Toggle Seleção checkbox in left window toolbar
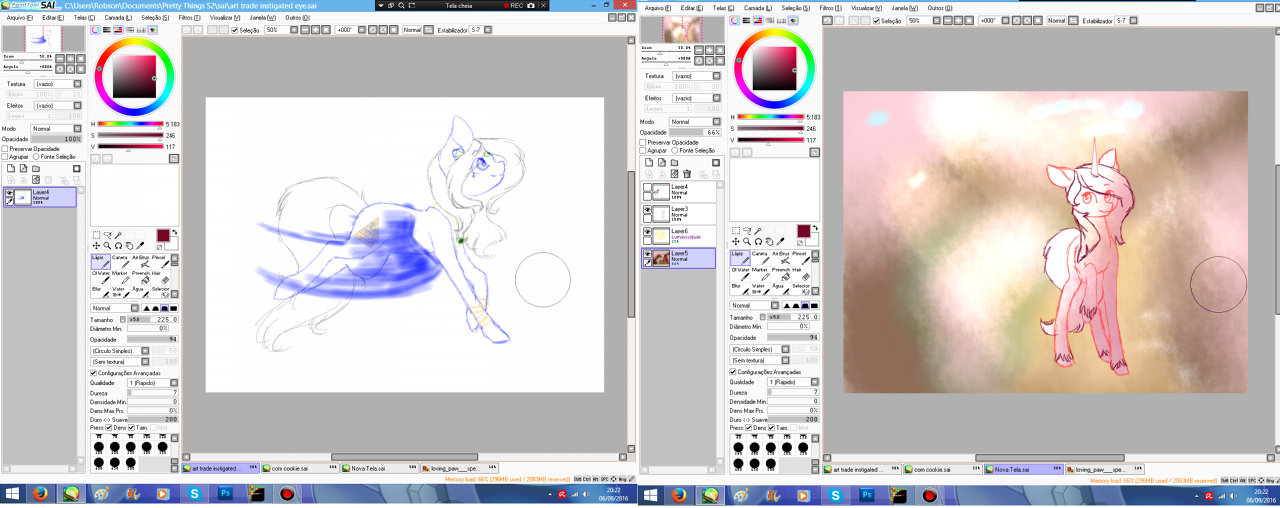The image size is (1280, 508). 236,30
